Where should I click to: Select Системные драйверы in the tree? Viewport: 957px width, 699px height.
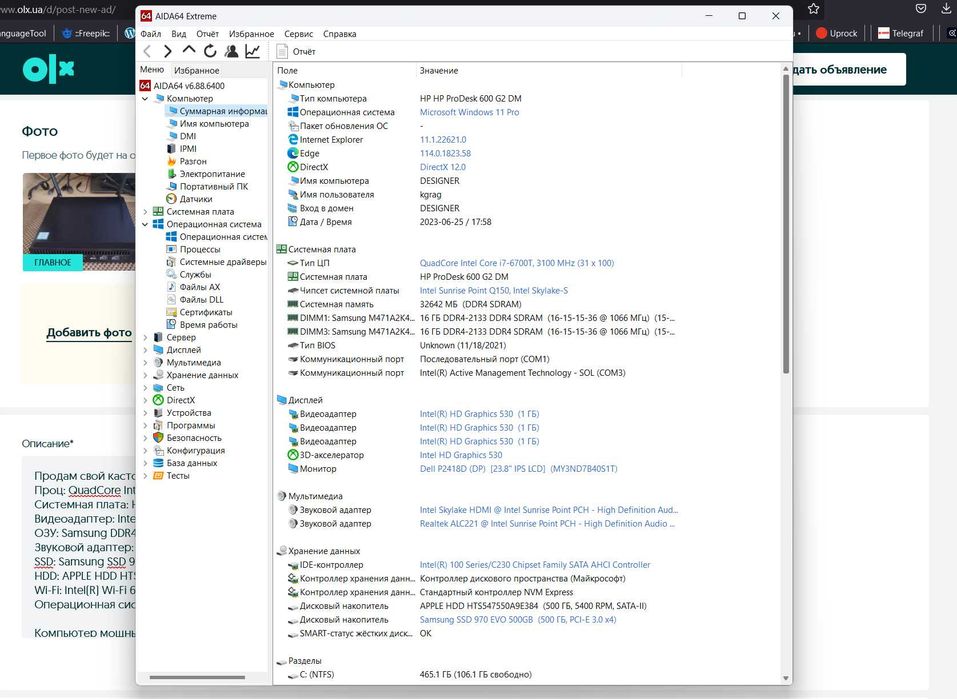pyautogui.click(x=222, y=262)
